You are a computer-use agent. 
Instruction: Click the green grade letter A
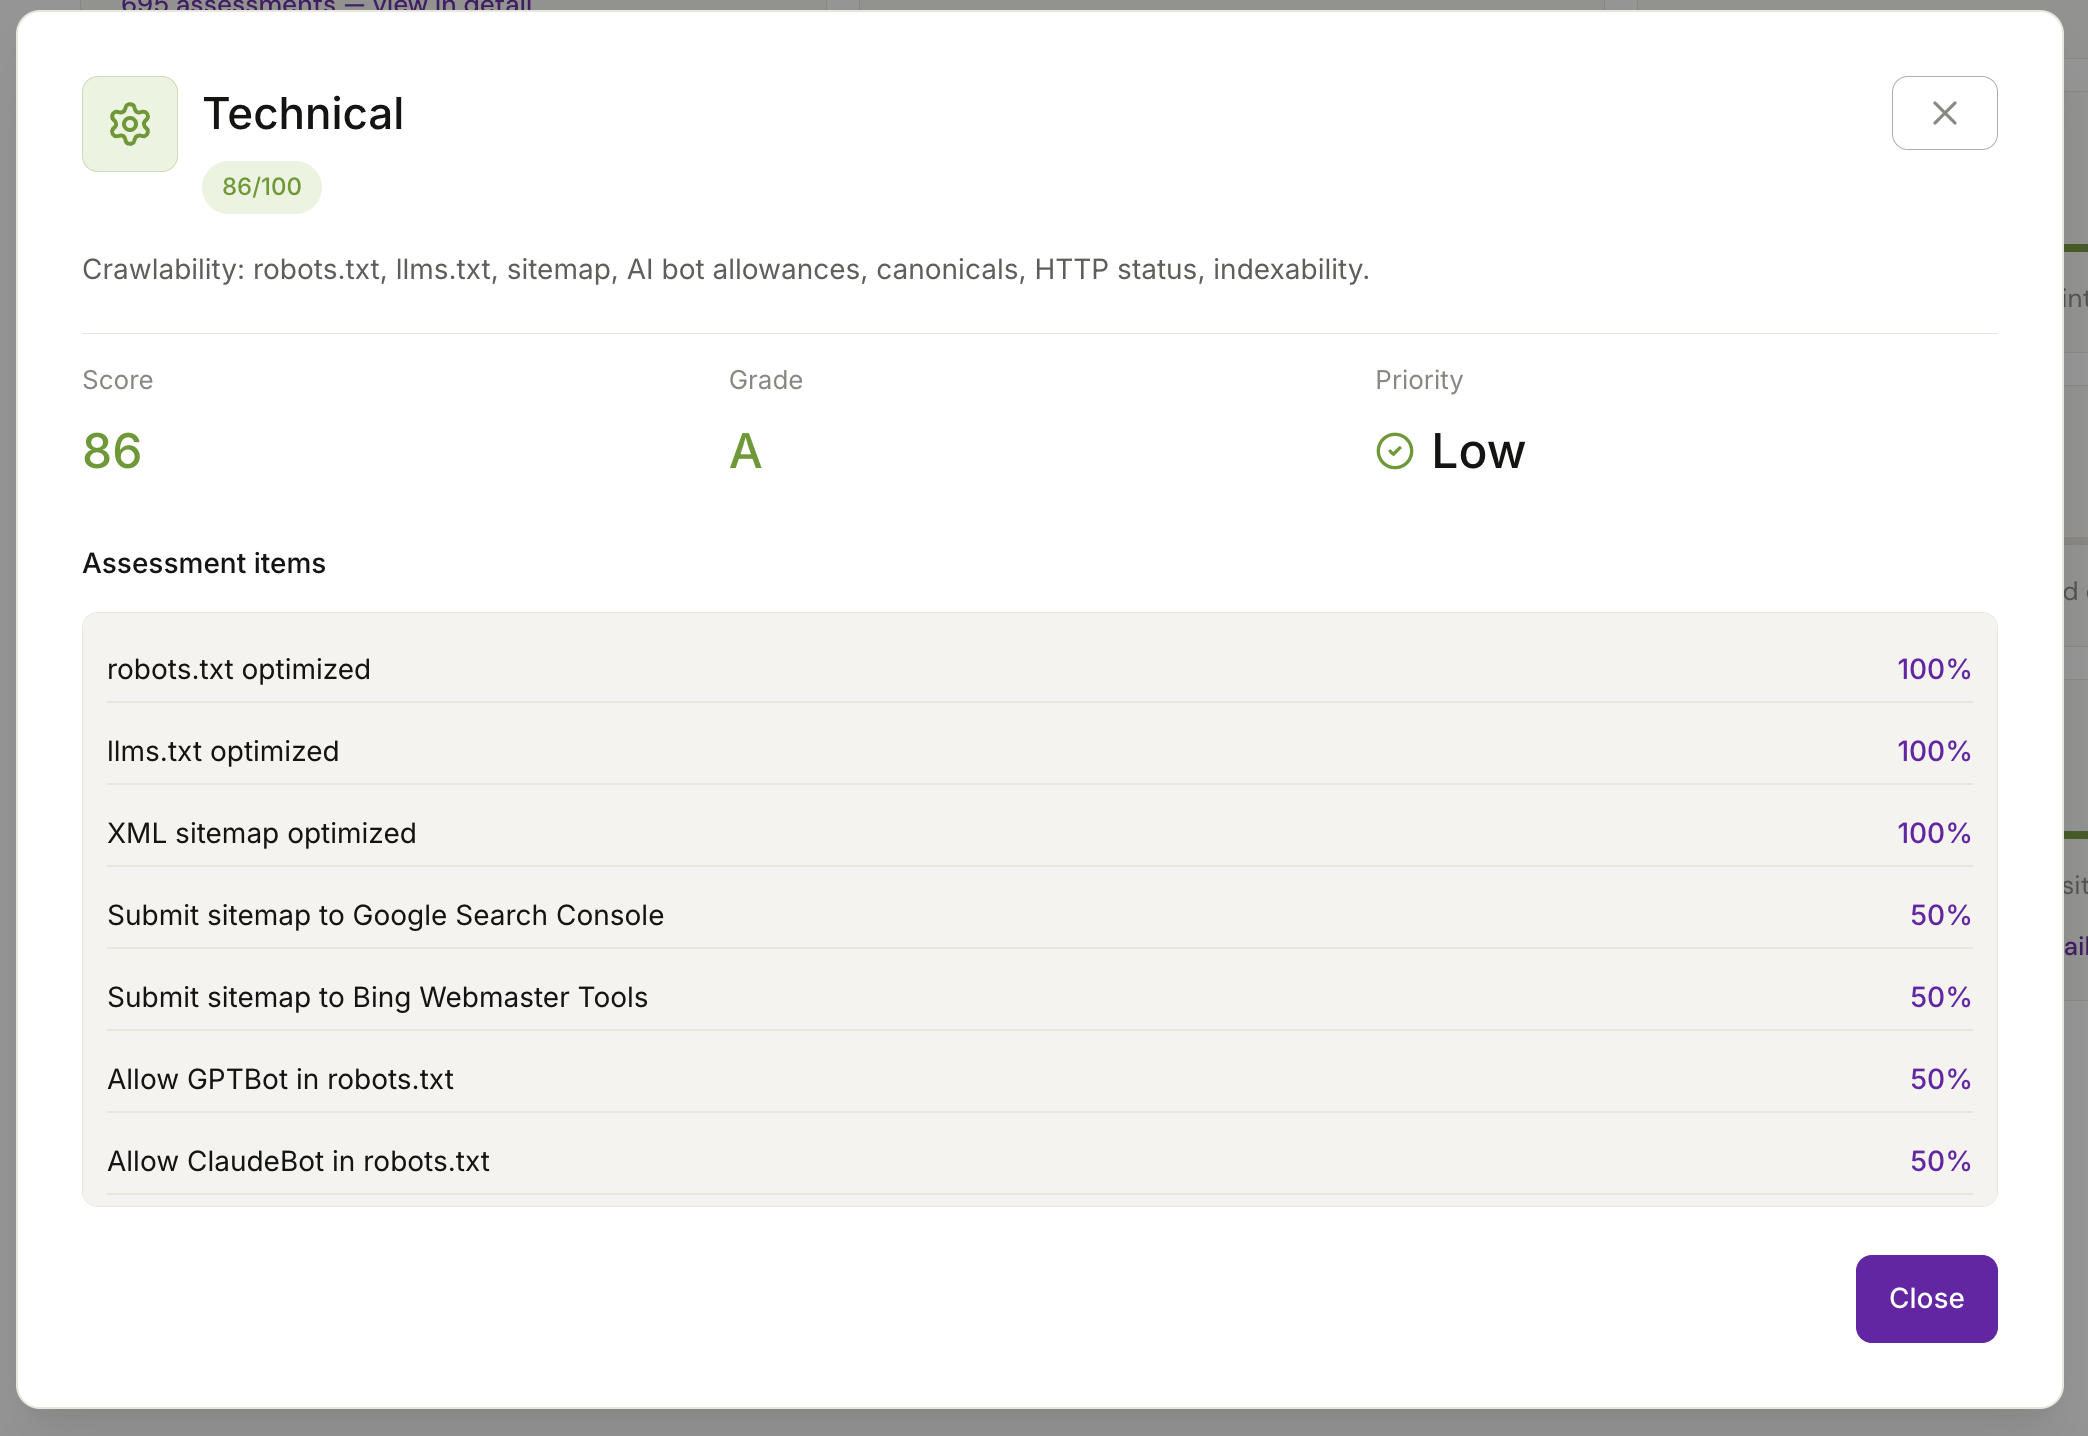744,452
